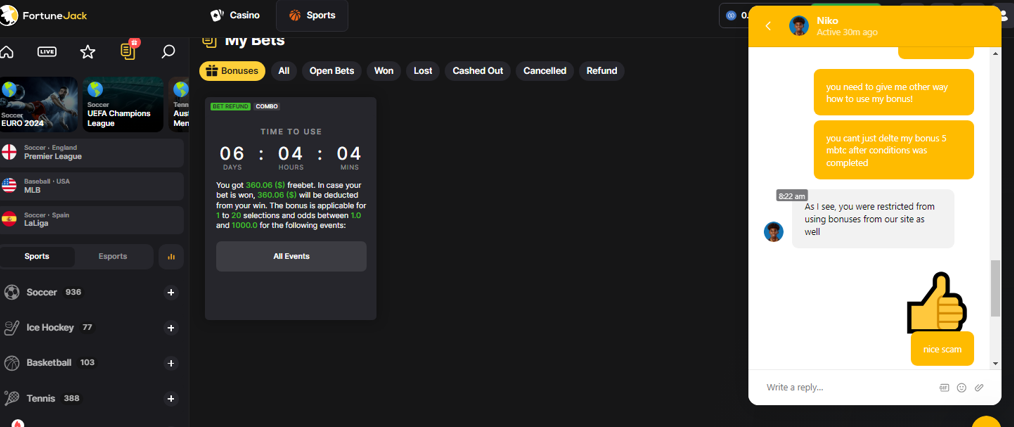Image resolution: width=1014 pixels, height=427 pixels.
Task: Click the chat scrollbar thumb
Action: click(x=995, y=288)
